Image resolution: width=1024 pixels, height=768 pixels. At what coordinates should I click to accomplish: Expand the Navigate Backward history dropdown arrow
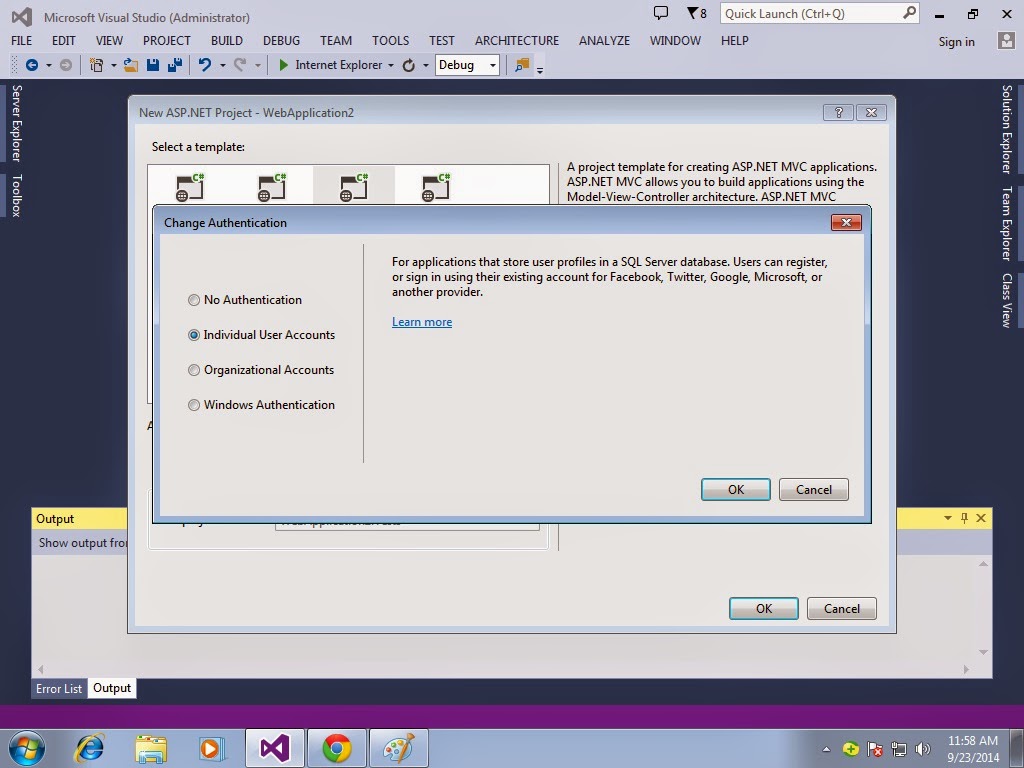48,65
